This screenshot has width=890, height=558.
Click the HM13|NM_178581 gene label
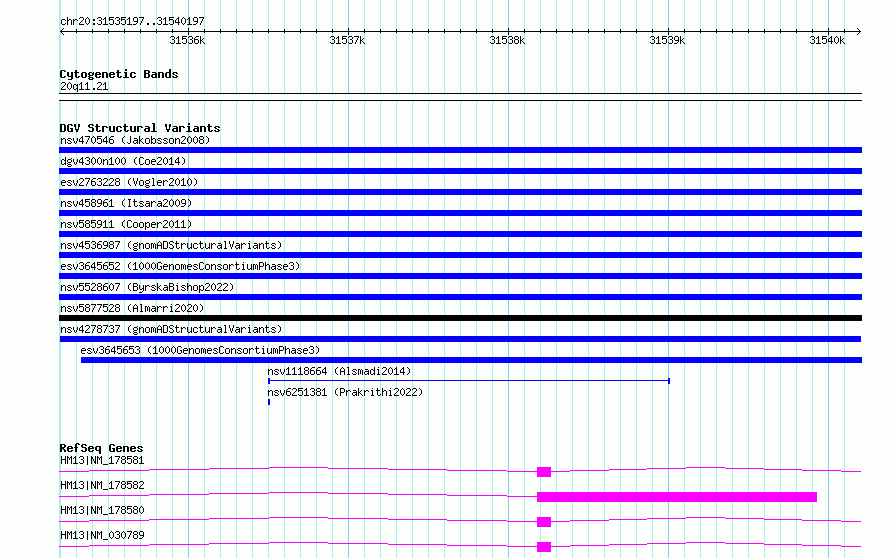click(102, 460)
